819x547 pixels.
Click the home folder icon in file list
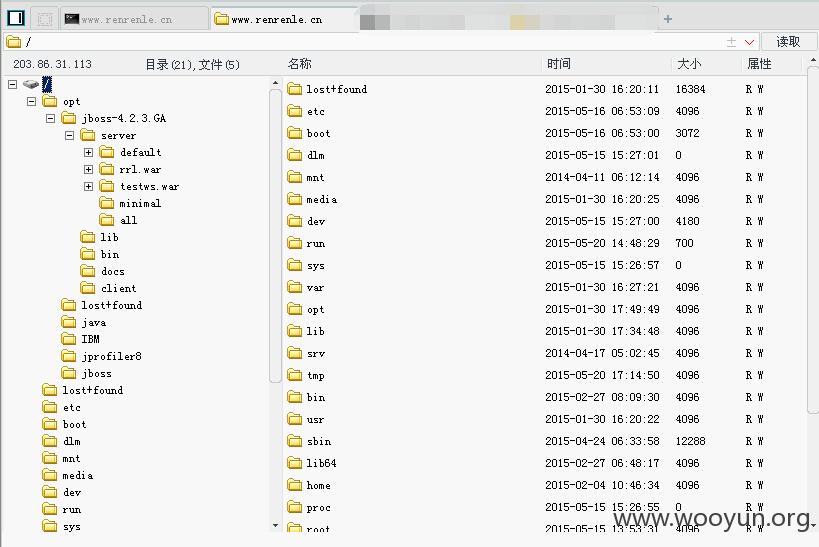[x=295, y=485]
